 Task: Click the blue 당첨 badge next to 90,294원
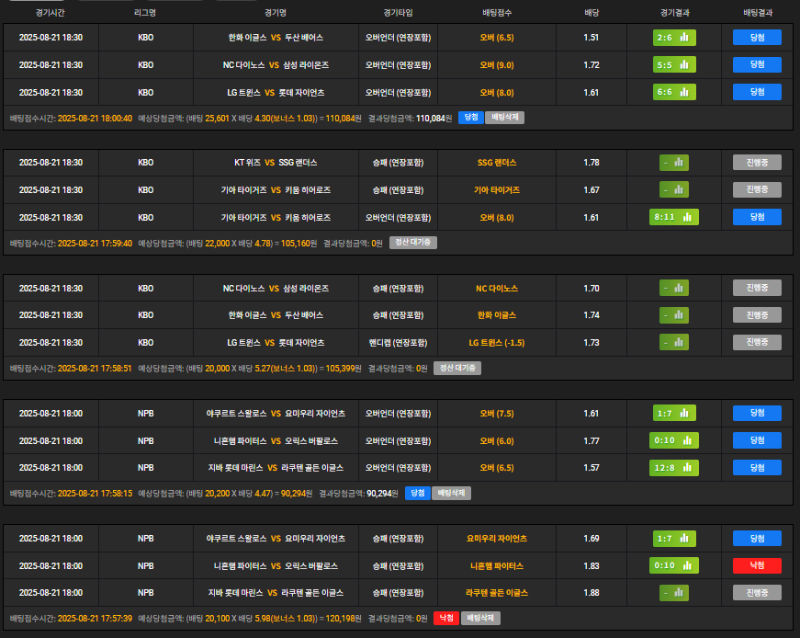pyautogui.click(x=418, y=493)
